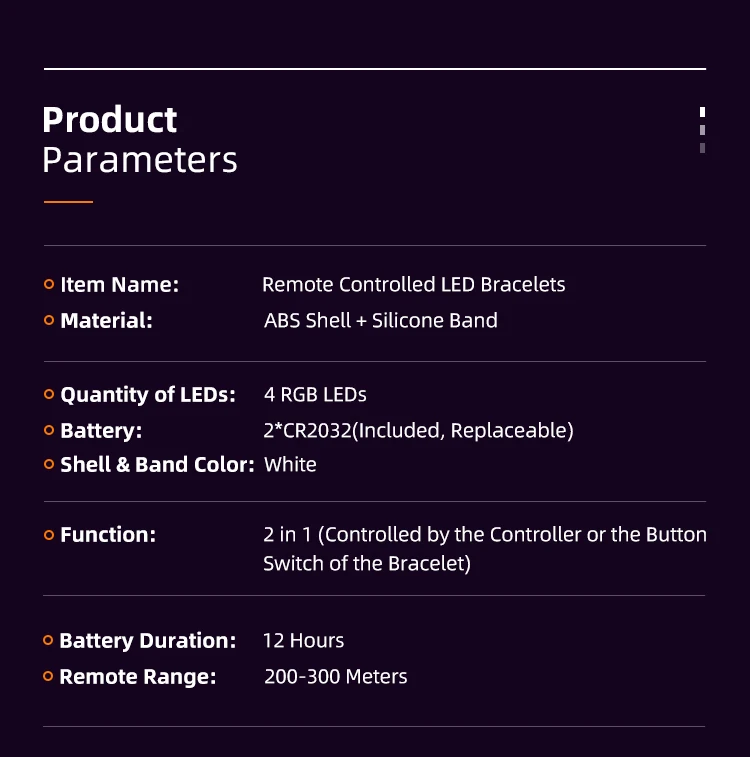The height and width of the screenshot is (757, 750).
Task: Click the "2*CR2032(Included, Replaceable)" battery text
Action: [418, 431]
